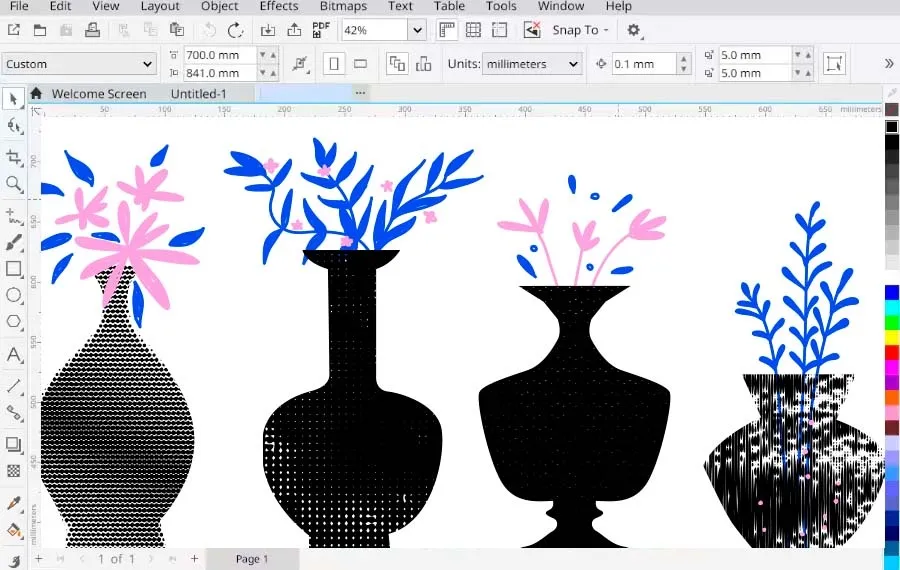The image size is (900, 570).
Task: Set page to portrait orientation
Action: 334,64
